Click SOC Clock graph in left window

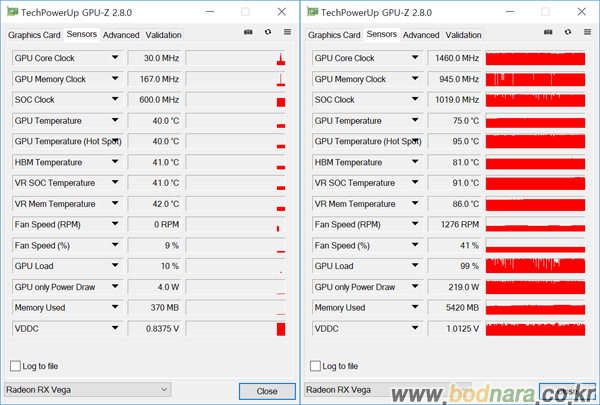click(x=235, y=100)
